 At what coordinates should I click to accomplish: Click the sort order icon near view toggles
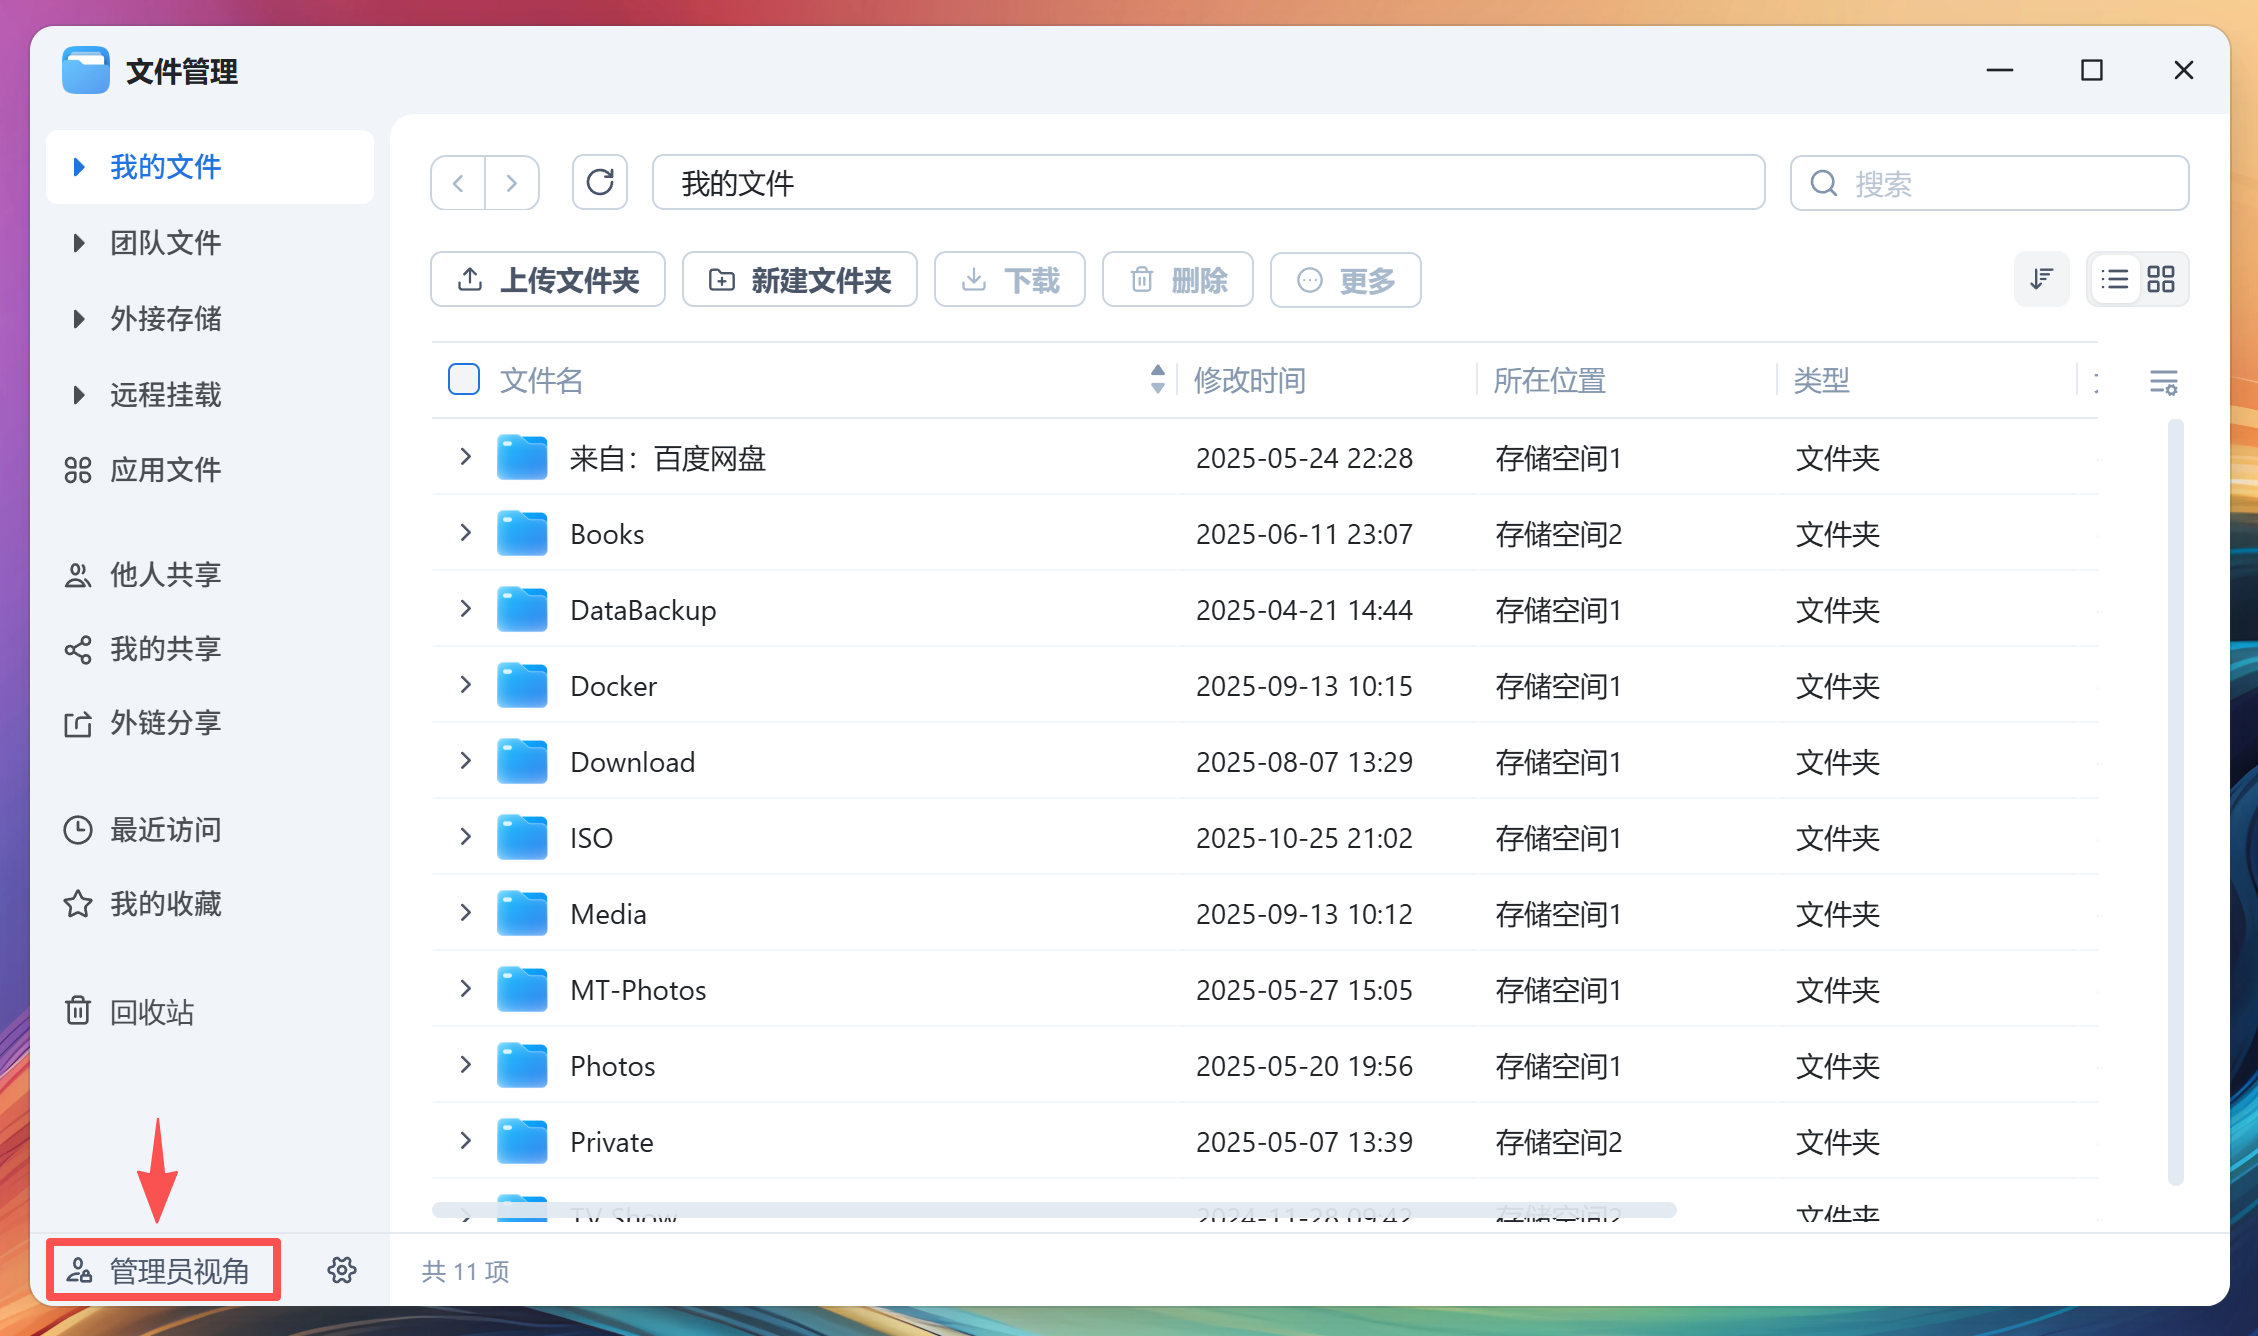[x=2041, y=279]
